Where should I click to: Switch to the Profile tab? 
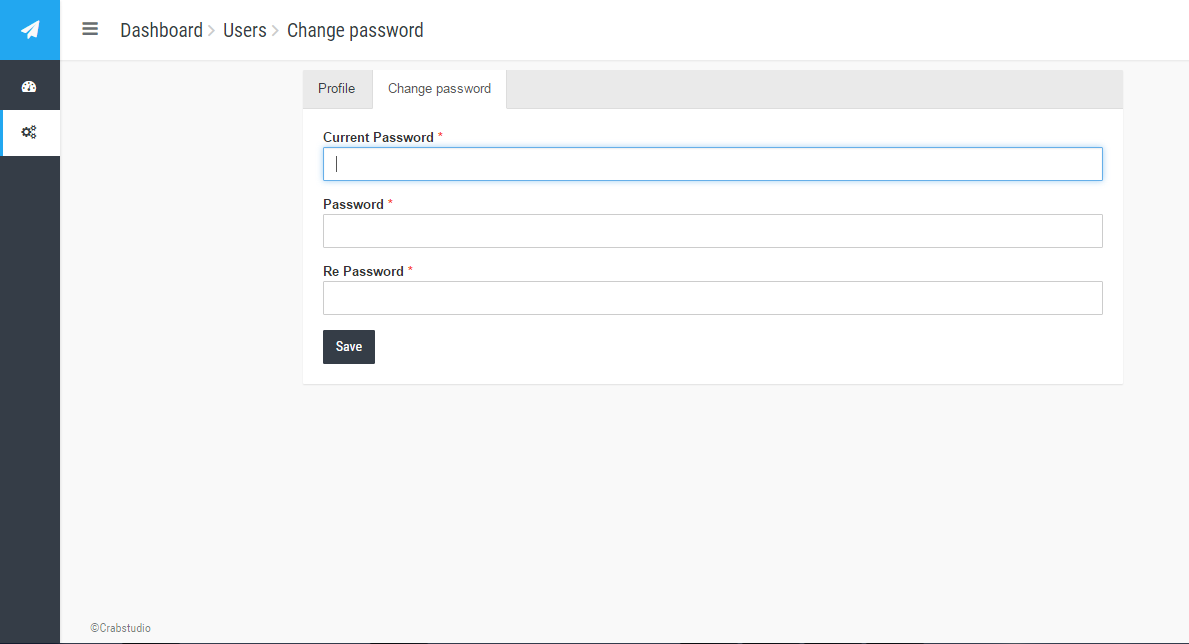coord(337,89)
